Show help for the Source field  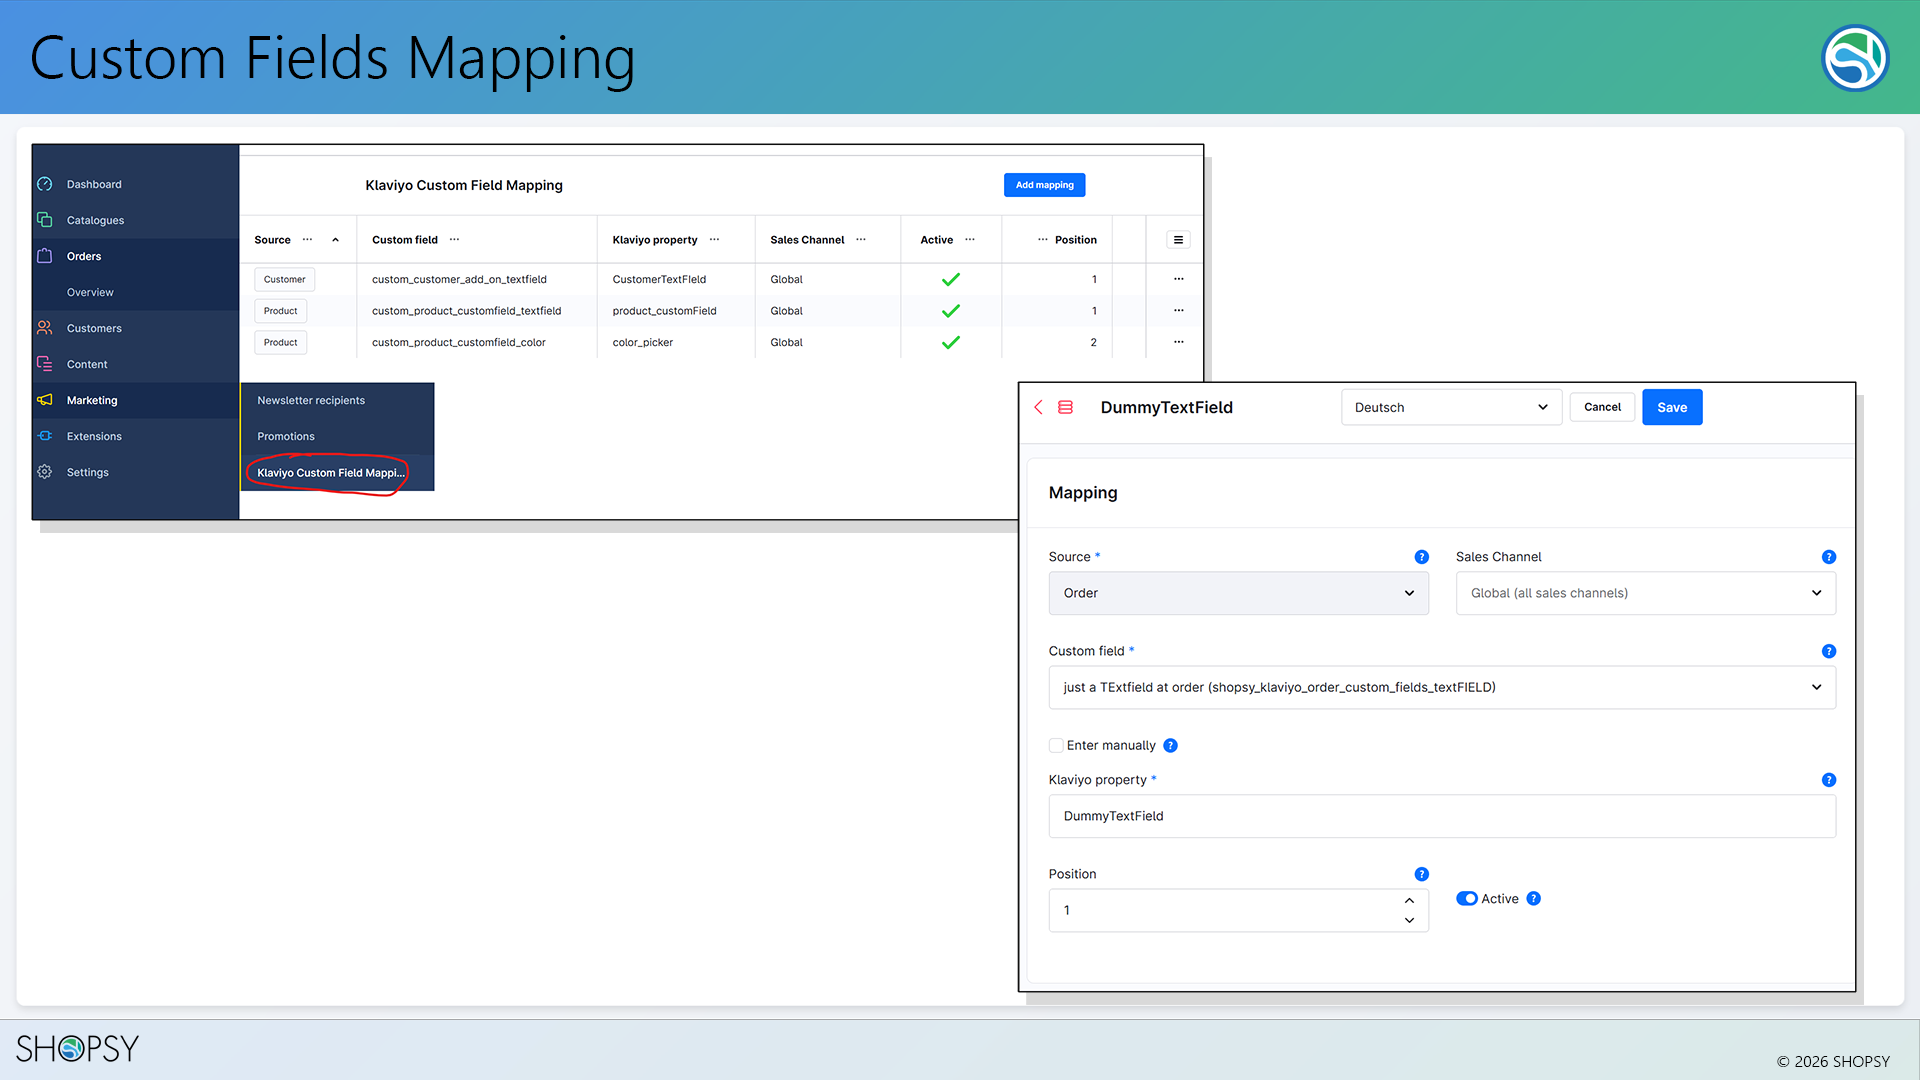point(1421,557)
